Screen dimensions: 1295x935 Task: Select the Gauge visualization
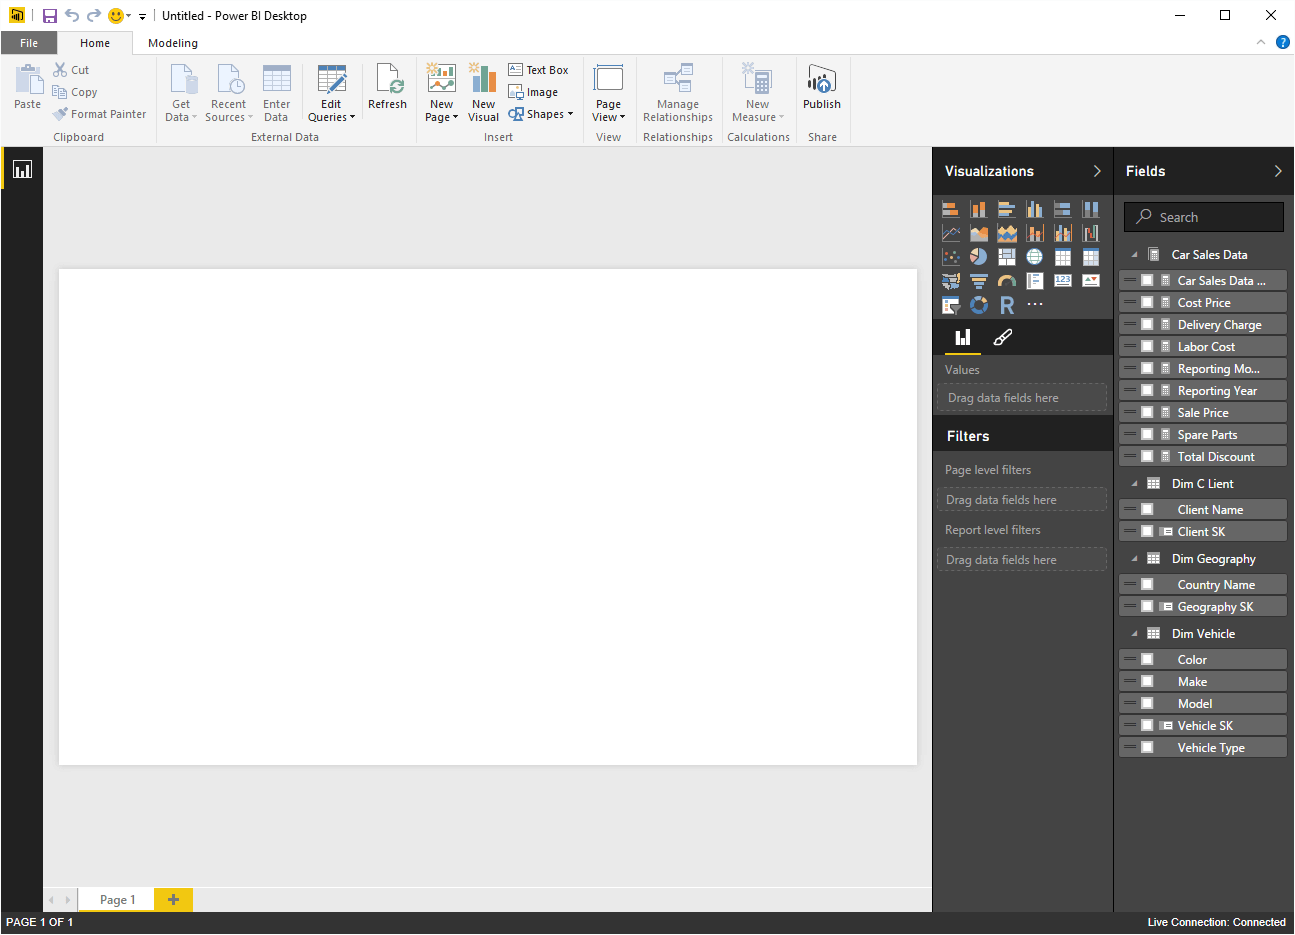1007,281
